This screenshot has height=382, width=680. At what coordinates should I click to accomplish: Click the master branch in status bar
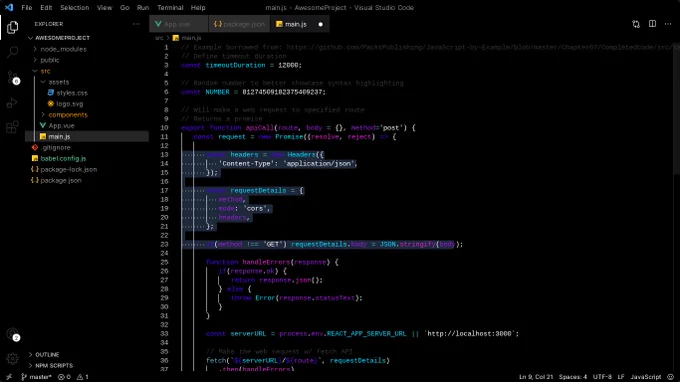[x=36, y=377]
